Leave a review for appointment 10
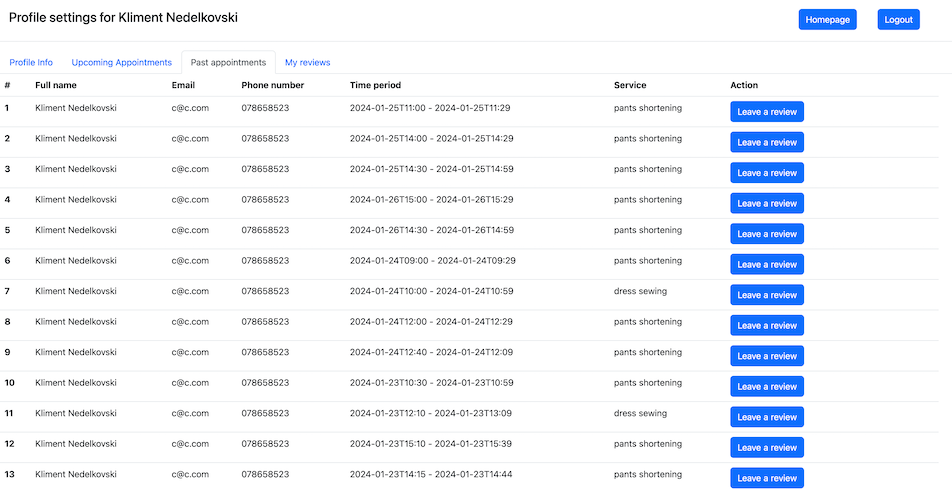The height and width of the screenshot is (489, 952). (767, 386)
